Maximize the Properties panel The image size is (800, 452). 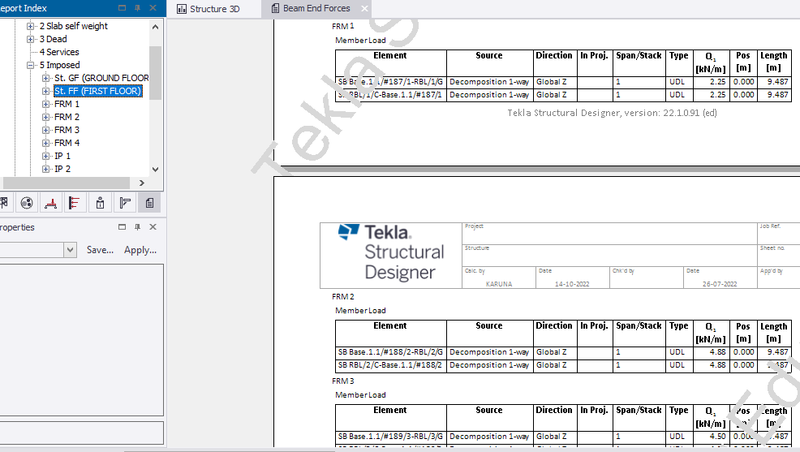(x=122, y=227)
